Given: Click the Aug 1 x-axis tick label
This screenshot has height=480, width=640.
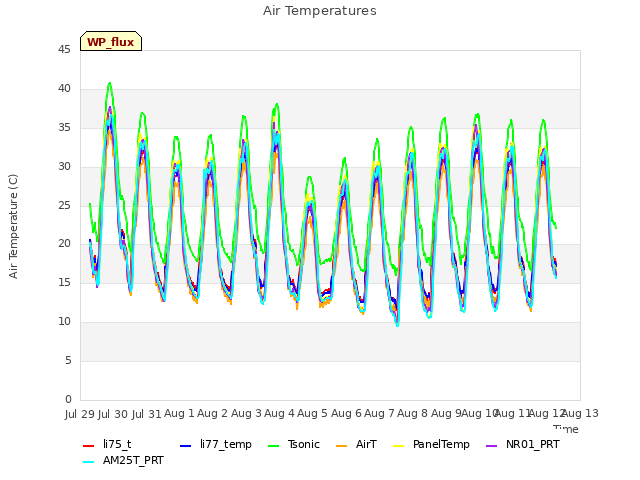Looking at the screenshot, I should coord(179,413).
